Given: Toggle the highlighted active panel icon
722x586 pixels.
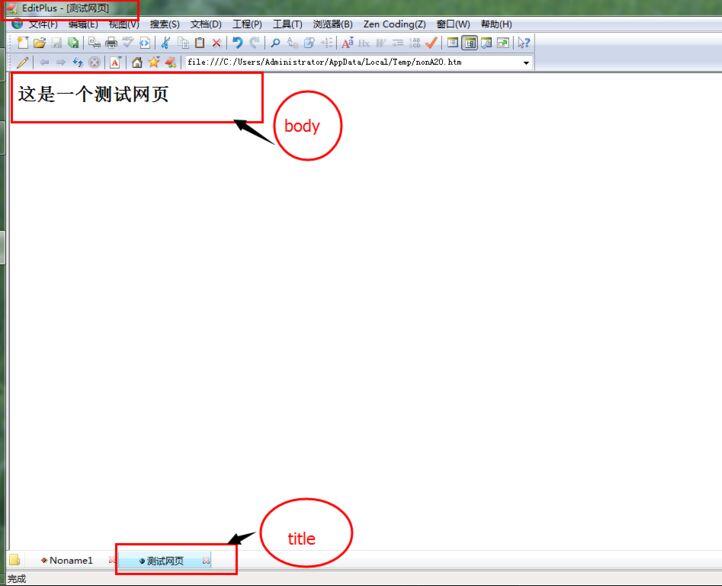Looking at the screenshot, I should (x=470, y=43).
